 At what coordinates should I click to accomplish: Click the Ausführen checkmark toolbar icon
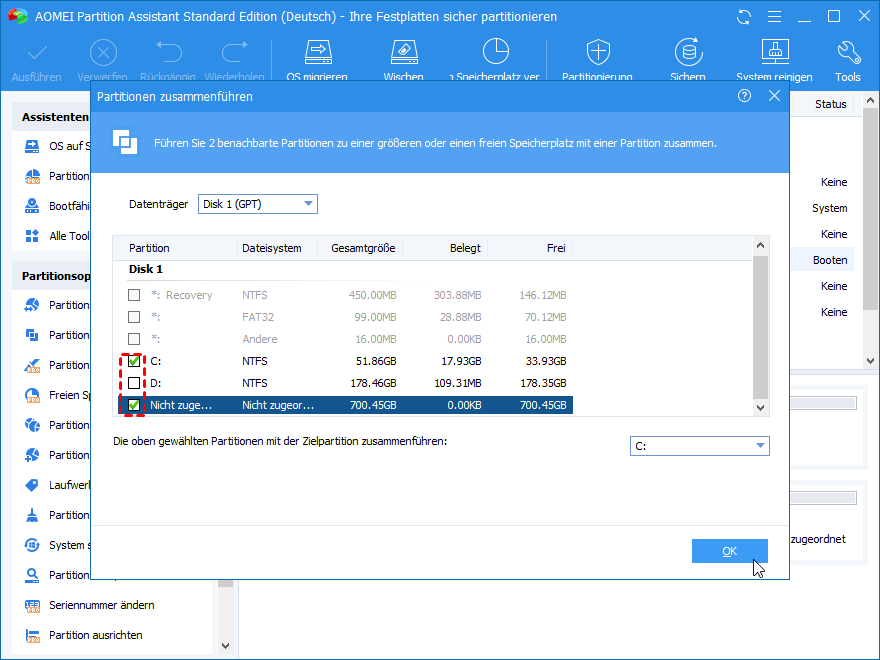[x=37, y=54]
